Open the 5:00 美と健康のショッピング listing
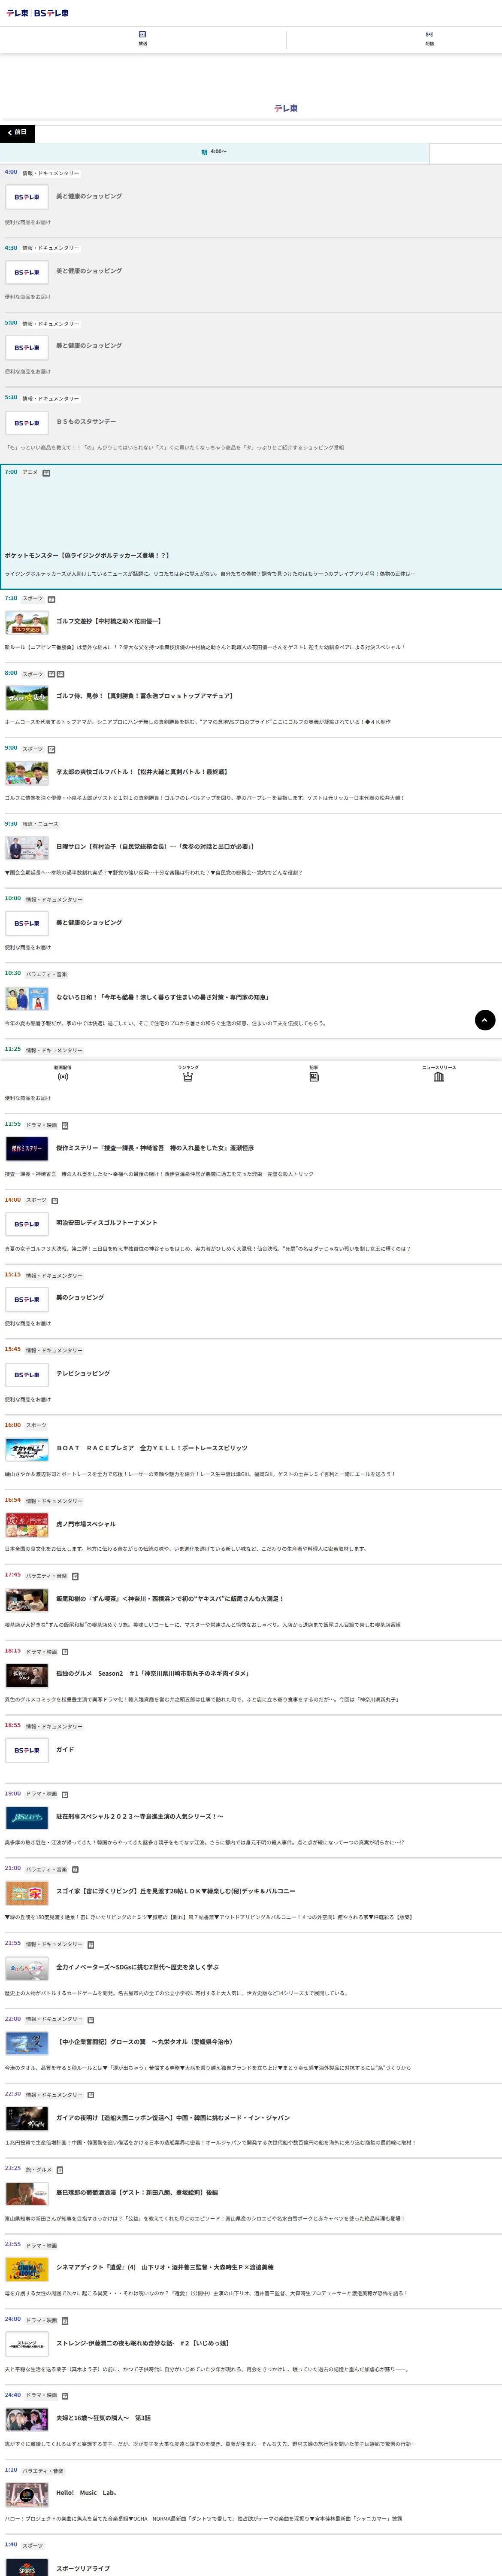This screenshot has height=2576, width=502. pyautogui.click(x=89, y=345)
